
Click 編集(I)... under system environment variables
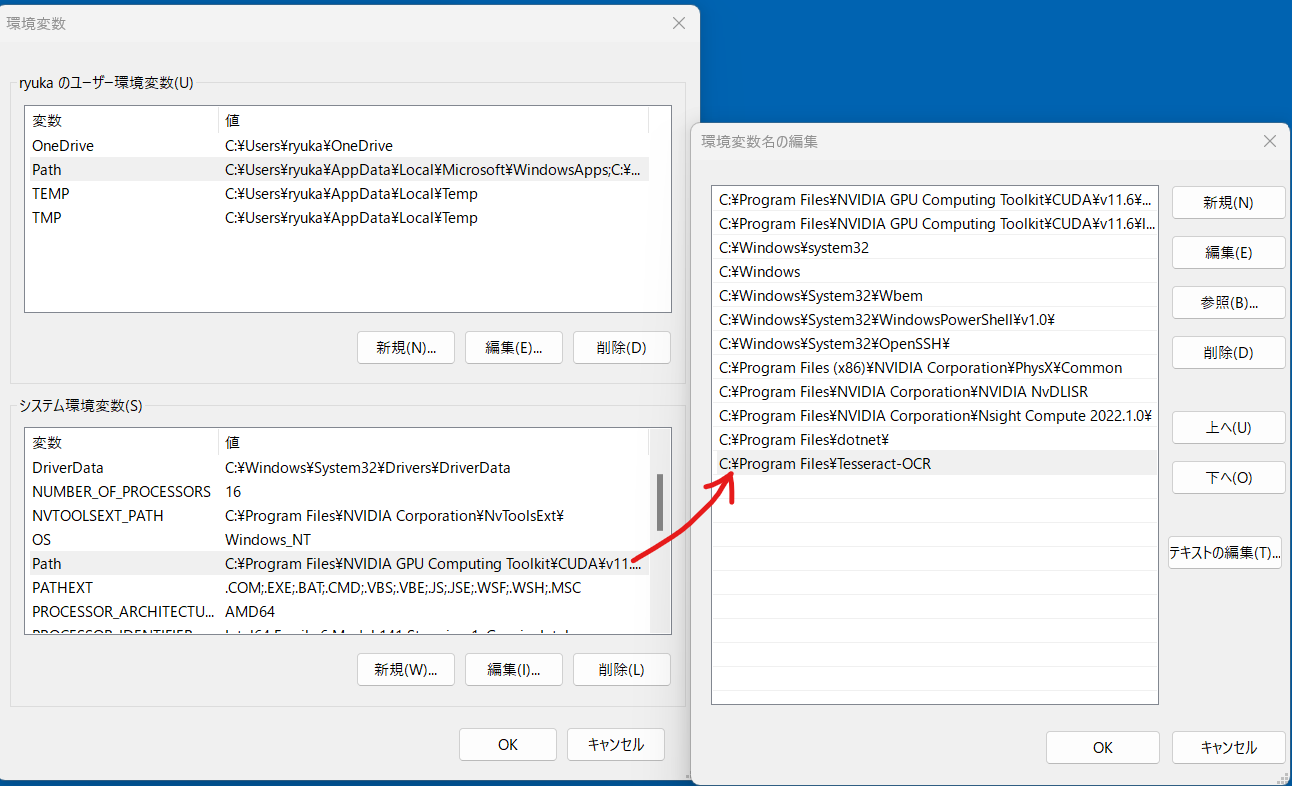pyautogui.click(x=513, y=669)
